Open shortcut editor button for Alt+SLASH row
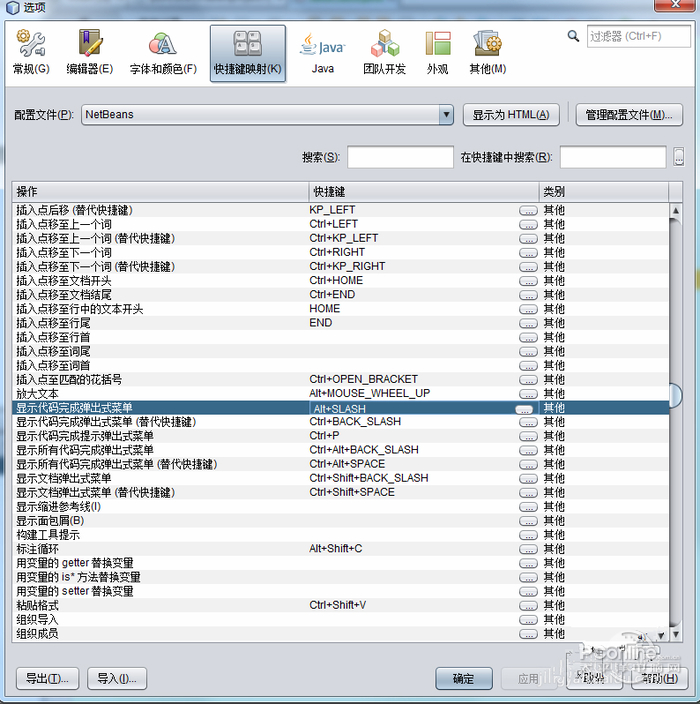Viewport: 700px width, 704px height. click(x=524, y=409)
